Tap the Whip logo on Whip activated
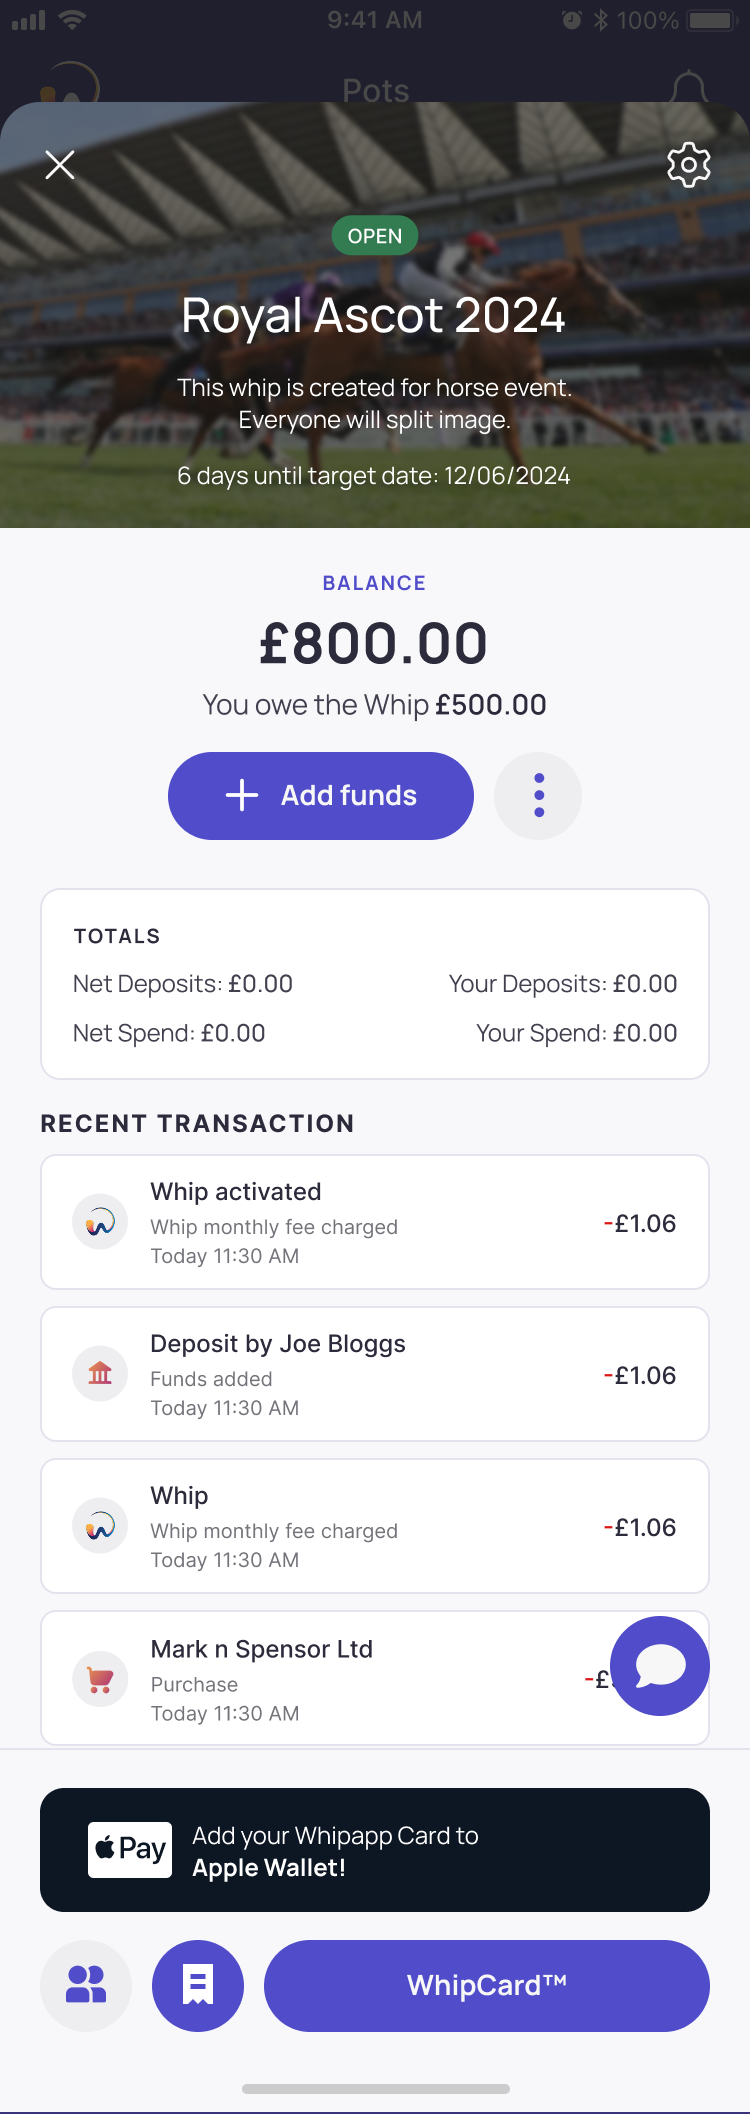The height and width of the screenshot is (2114, 750). [x=100, y=1222]
